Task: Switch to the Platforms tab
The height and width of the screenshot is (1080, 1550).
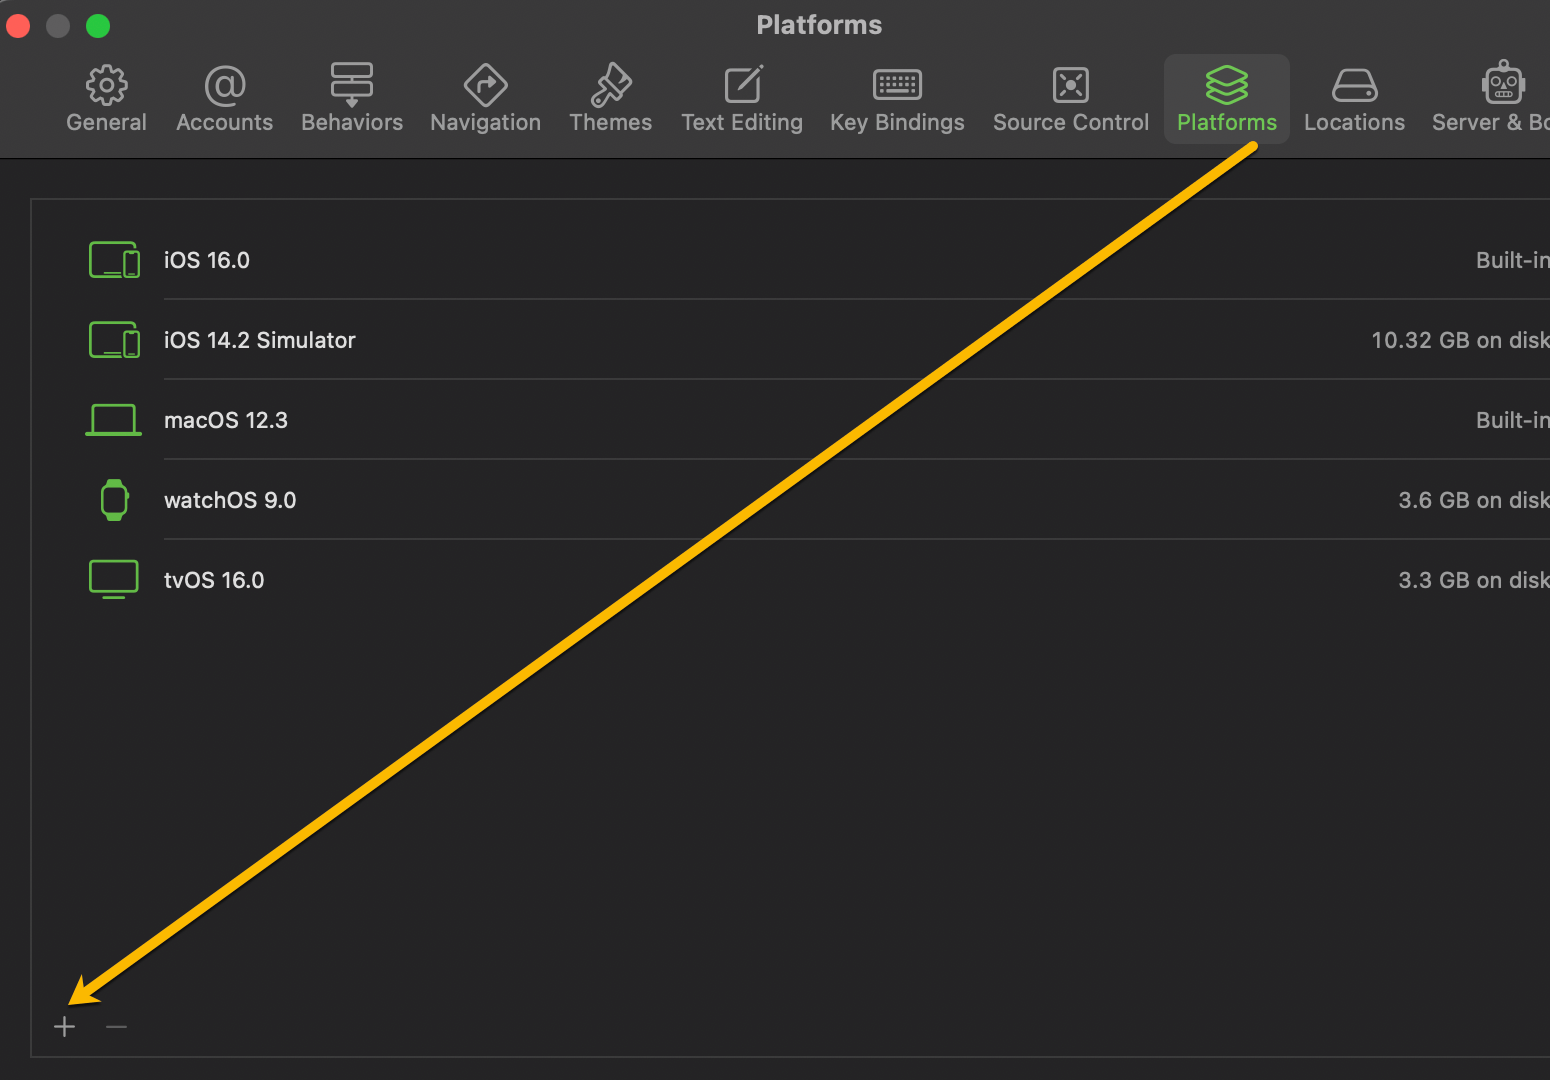Action: tap(1226, 97)
